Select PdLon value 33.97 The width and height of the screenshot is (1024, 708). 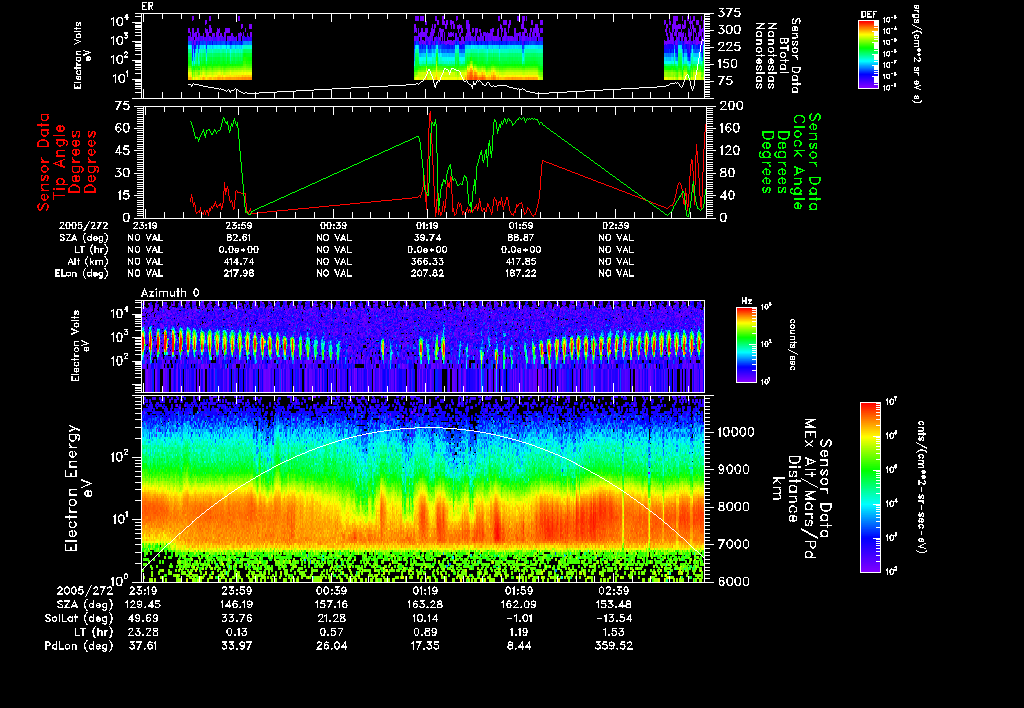[236, 646]
